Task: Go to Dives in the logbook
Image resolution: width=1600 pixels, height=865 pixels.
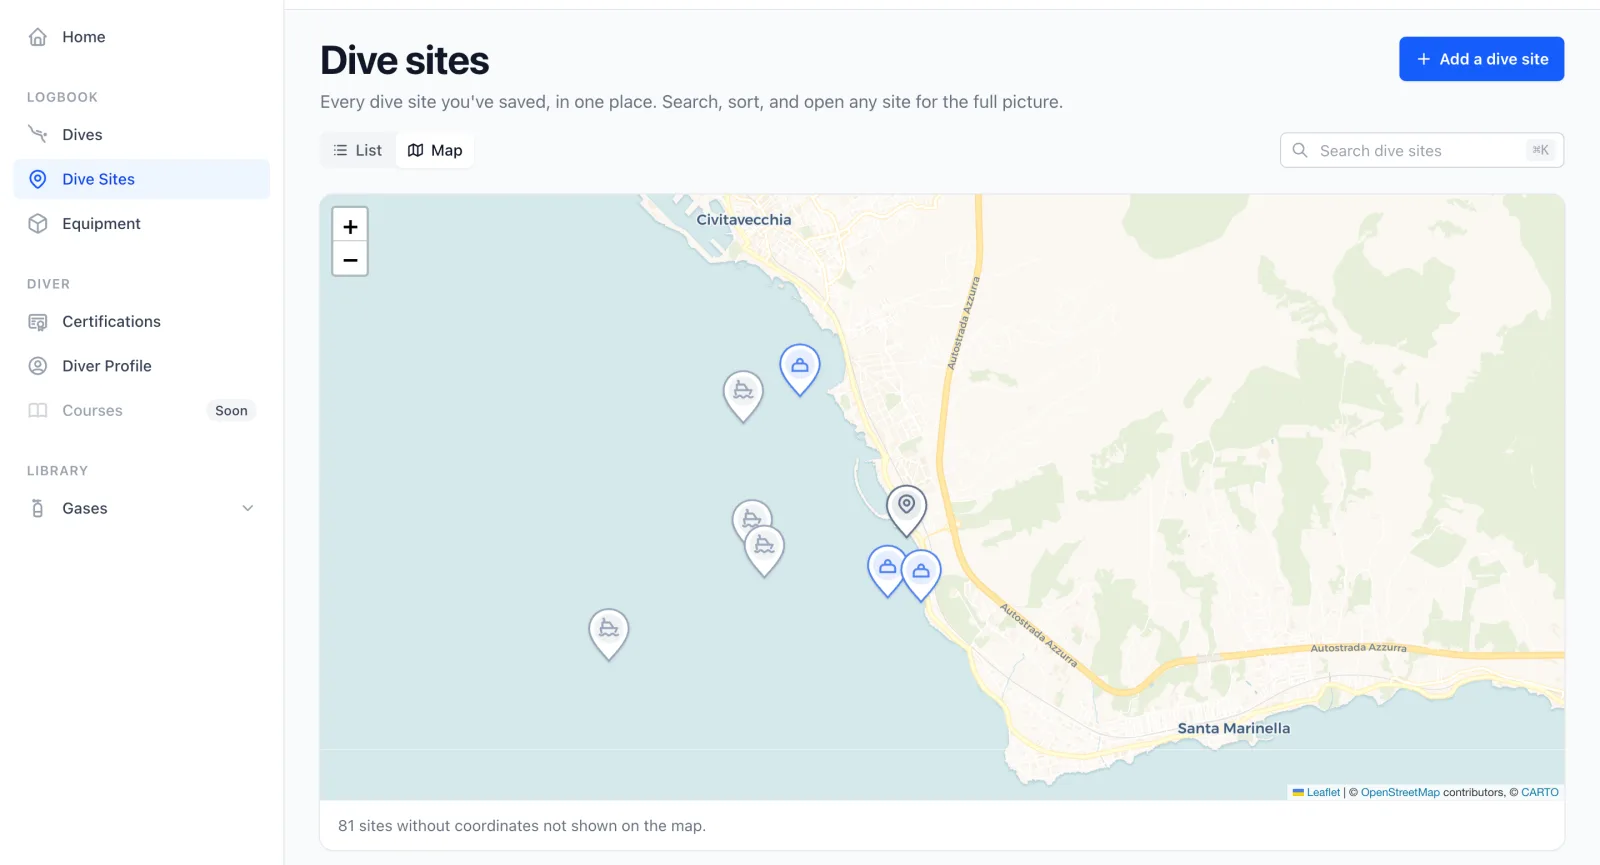Action: pos(142,134)
